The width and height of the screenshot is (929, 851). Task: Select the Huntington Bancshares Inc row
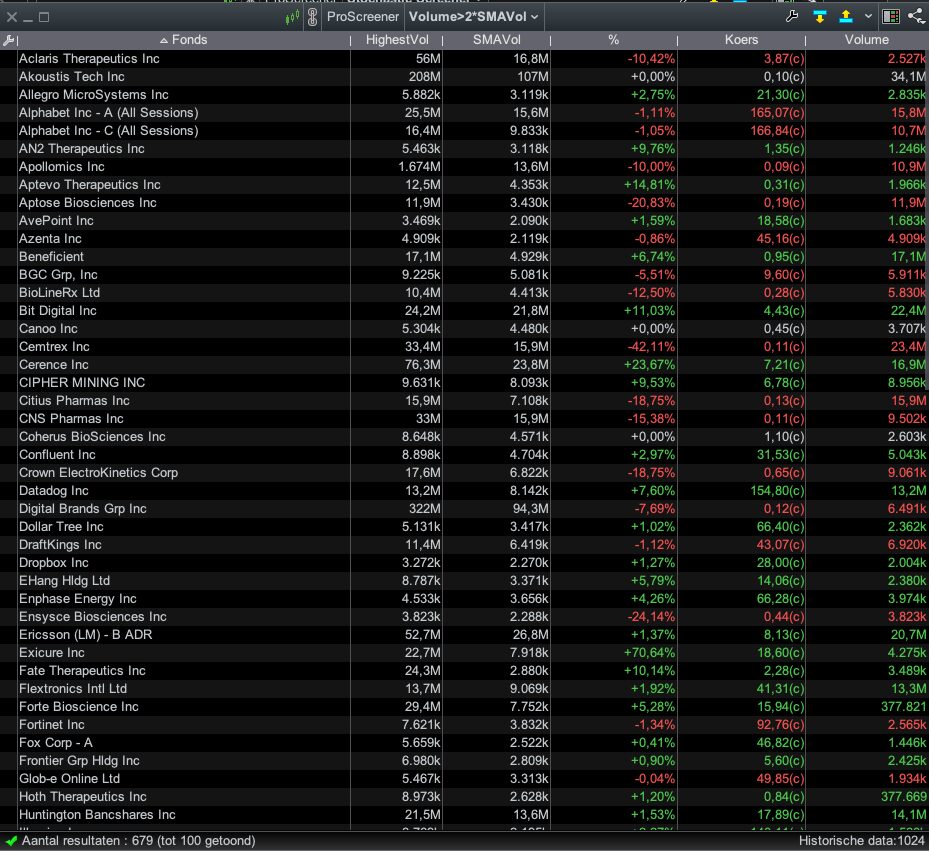tap(464, 815)
